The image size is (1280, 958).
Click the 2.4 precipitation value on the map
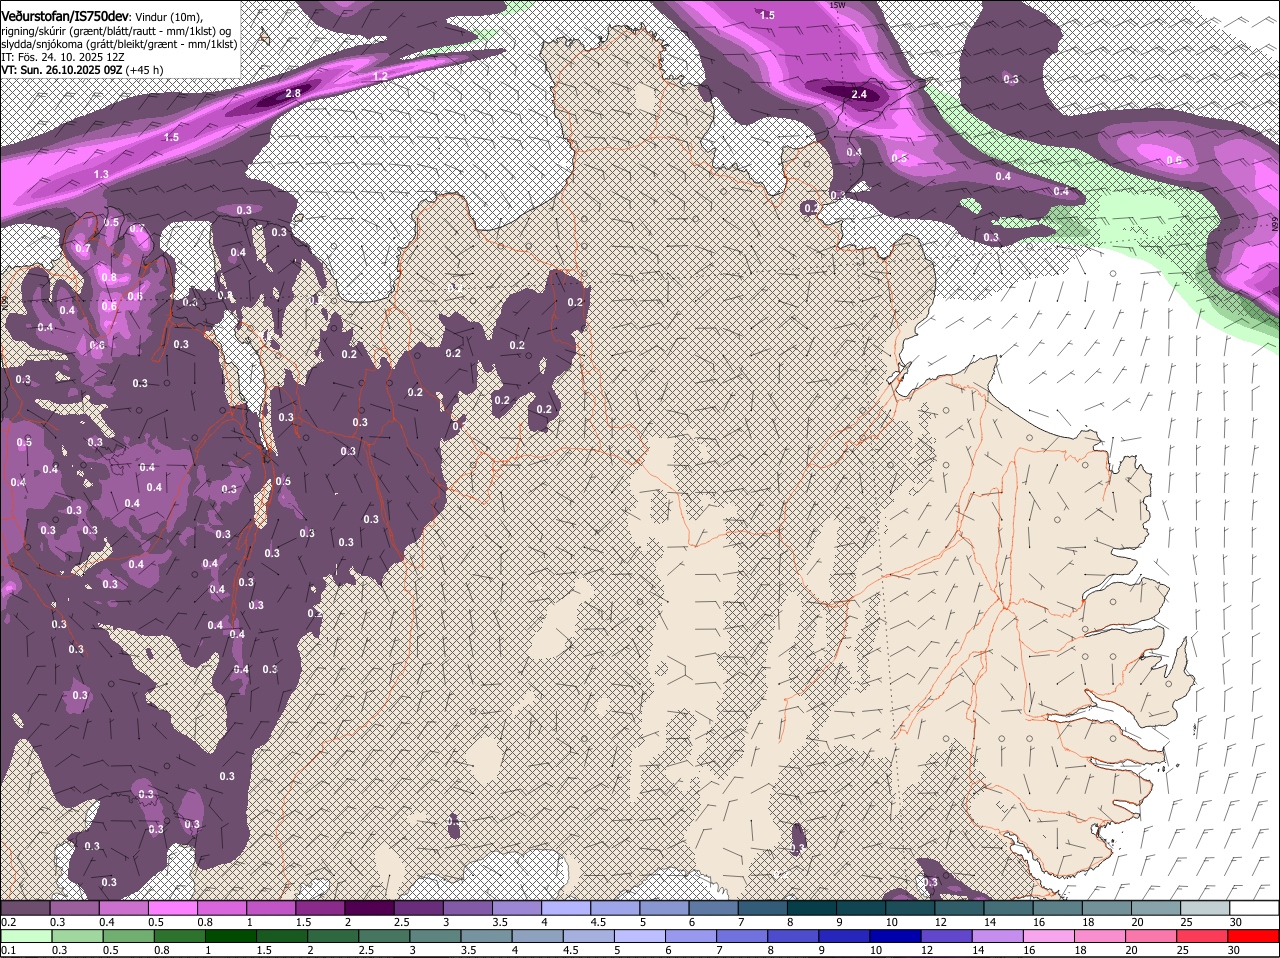click(859, 94)
